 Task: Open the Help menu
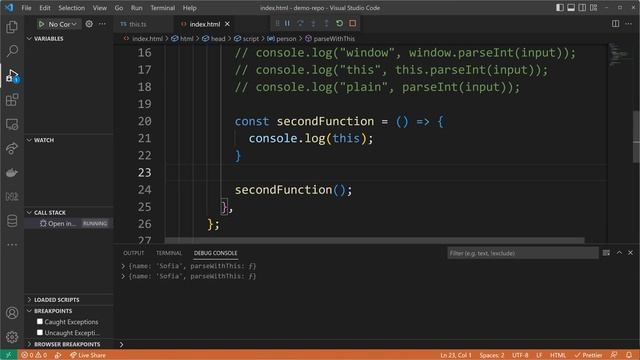click(189, 8)
